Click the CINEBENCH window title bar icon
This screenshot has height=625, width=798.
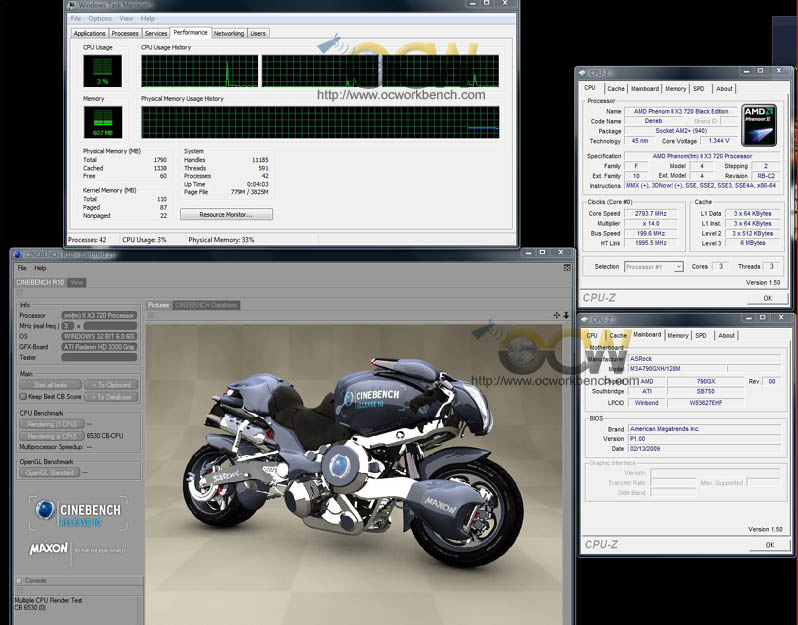pos(19,254)
